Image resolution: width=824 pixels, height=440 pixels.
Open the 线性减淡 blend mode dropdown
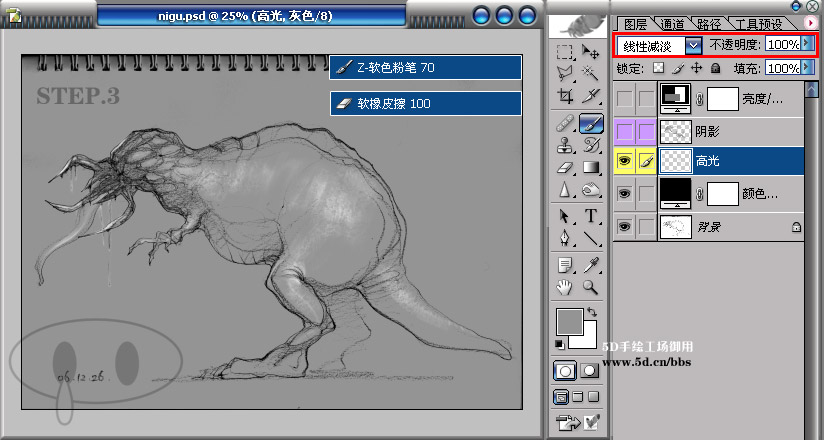click(x=694, y=46)
